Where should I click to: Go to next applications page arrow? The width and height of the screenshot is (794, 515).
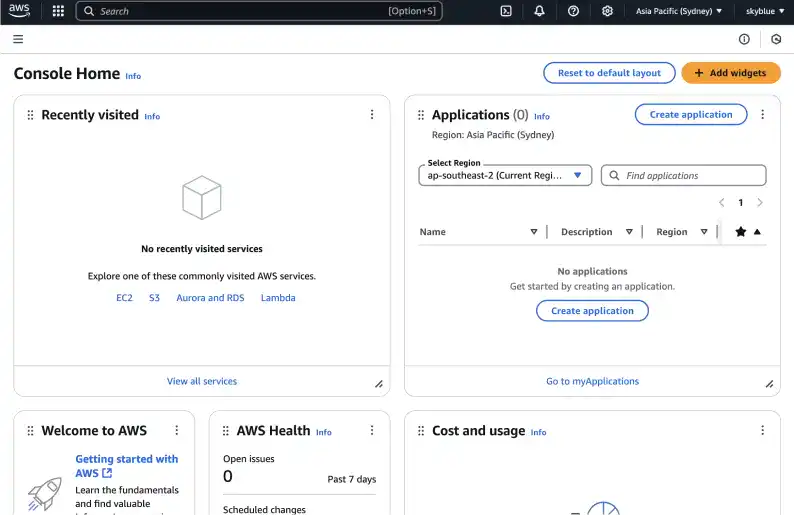click(760, 203)
